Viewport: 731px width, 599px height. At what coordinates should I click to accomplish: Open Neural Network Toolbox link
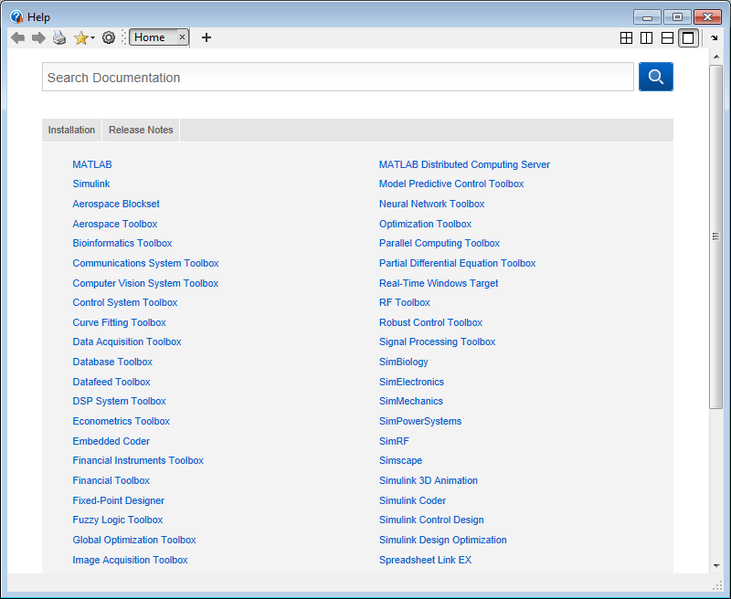[432, 204]
